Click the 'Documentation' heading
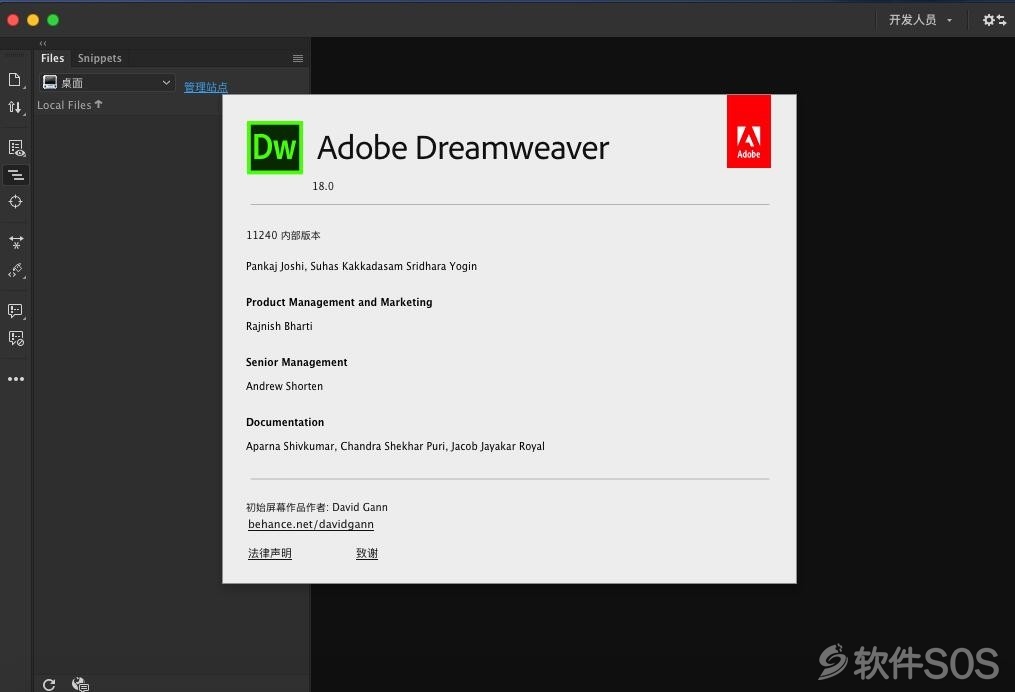This screenshot has width=1015, height=692. 285,422
